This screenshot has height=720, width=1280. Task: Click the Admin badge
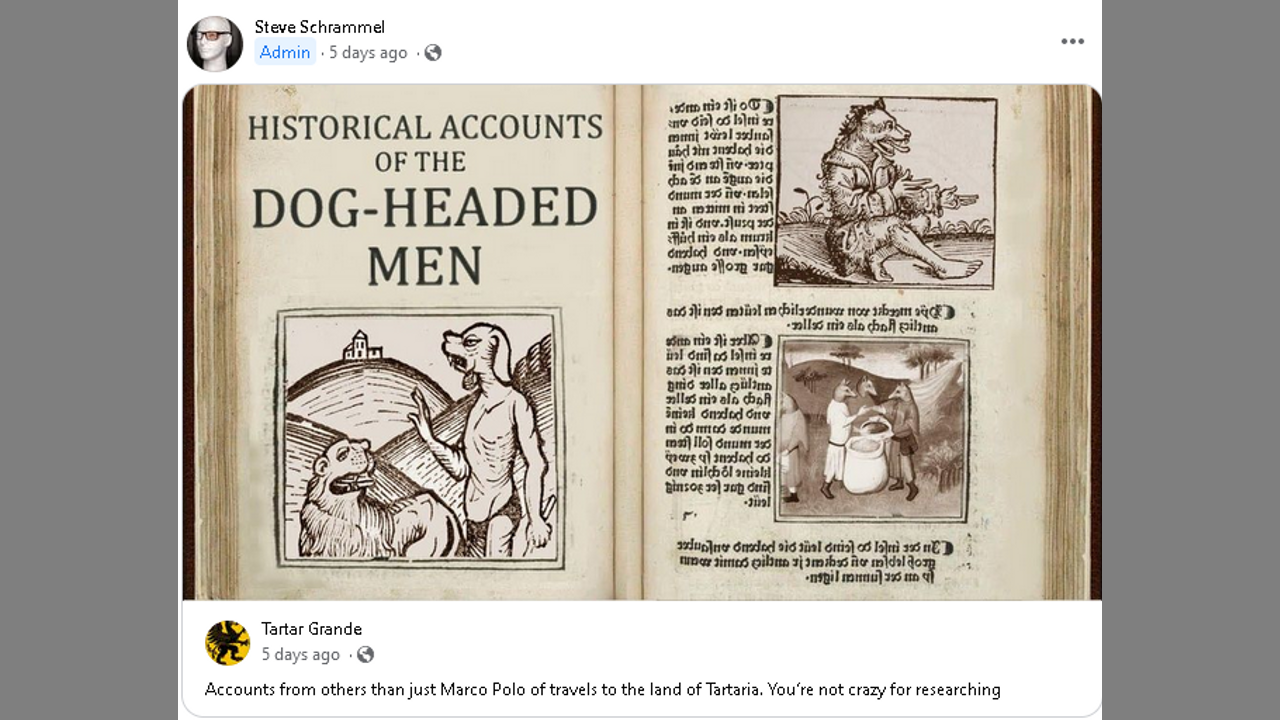pos(285,53)
